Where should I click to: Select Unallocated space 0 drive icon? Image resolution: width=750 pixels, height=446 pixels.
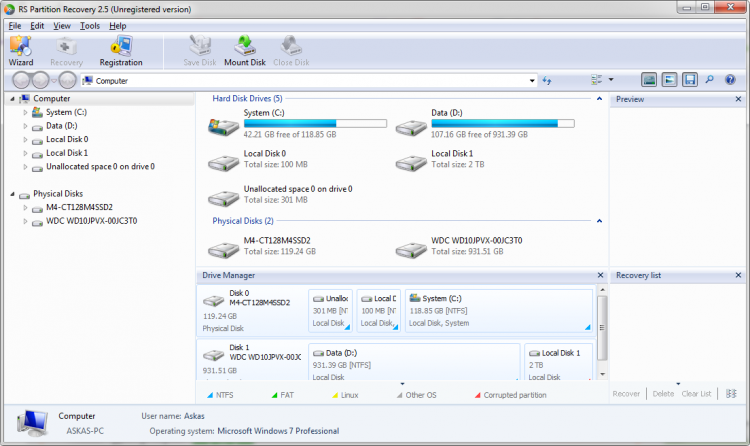point(223,198)
